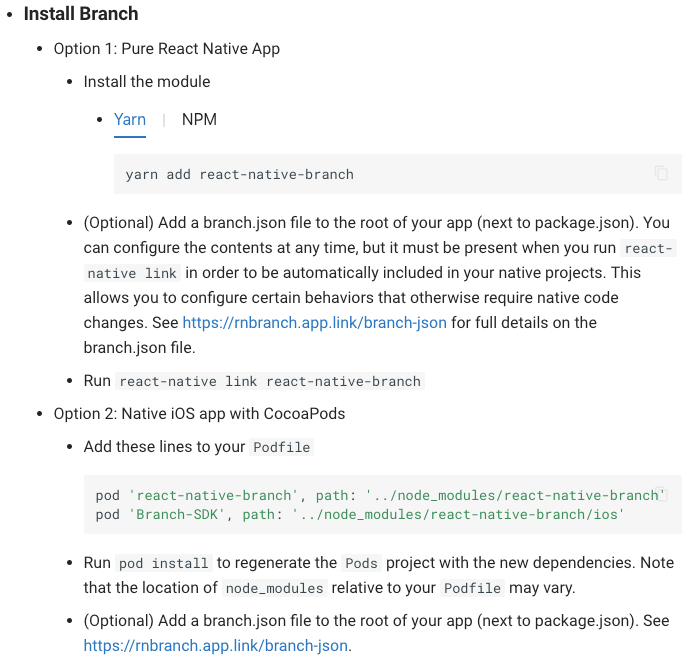Copy the yarn add command with the copy icon
Image resolution: width=696 pixels, height=666 pixels.
[x=661, y=173]
